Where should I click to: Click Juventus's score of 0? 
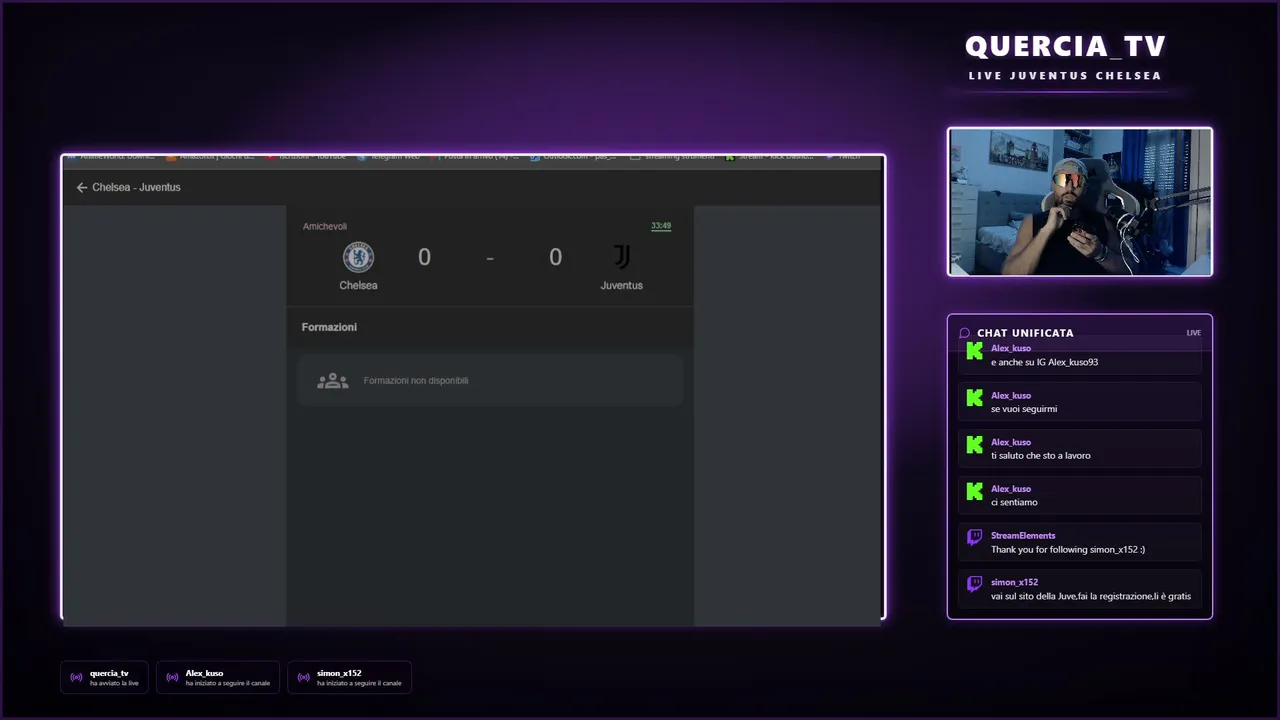pos(555,257)
